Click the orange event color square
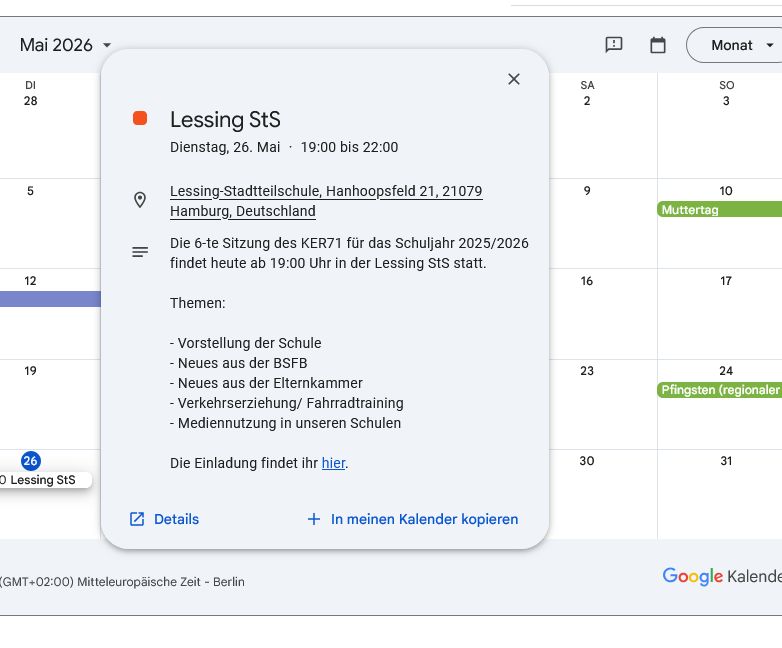 [x=140, y=118]
